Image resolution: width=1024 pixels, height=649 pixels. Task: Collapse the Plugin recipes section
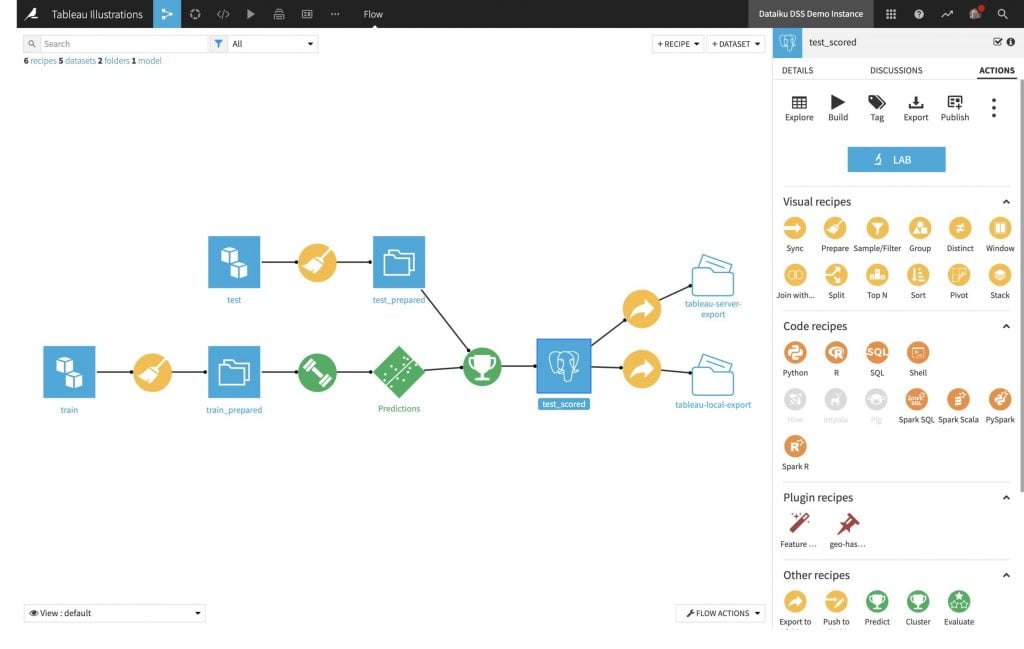(x=1006, y=498)
